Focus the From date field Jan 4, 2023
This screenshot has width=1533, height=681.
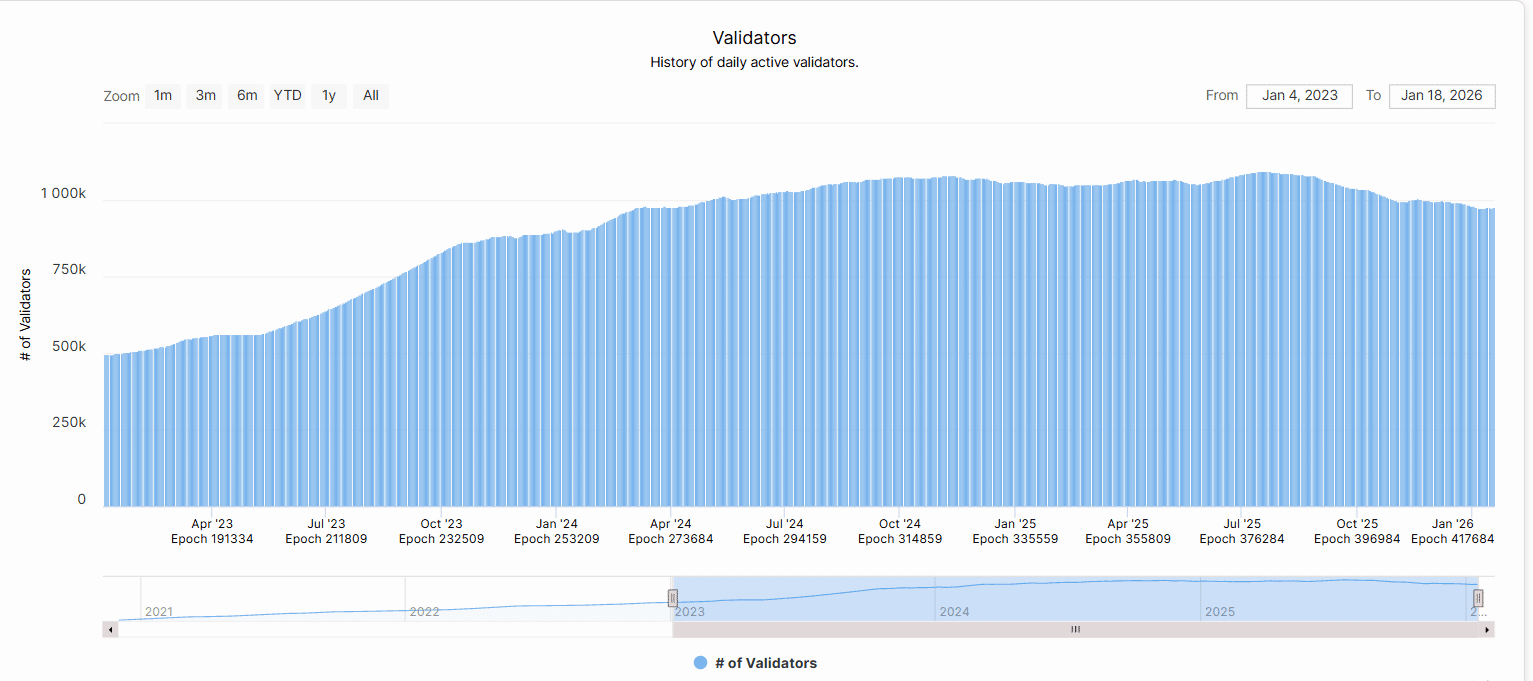[x=1299, y=96]
